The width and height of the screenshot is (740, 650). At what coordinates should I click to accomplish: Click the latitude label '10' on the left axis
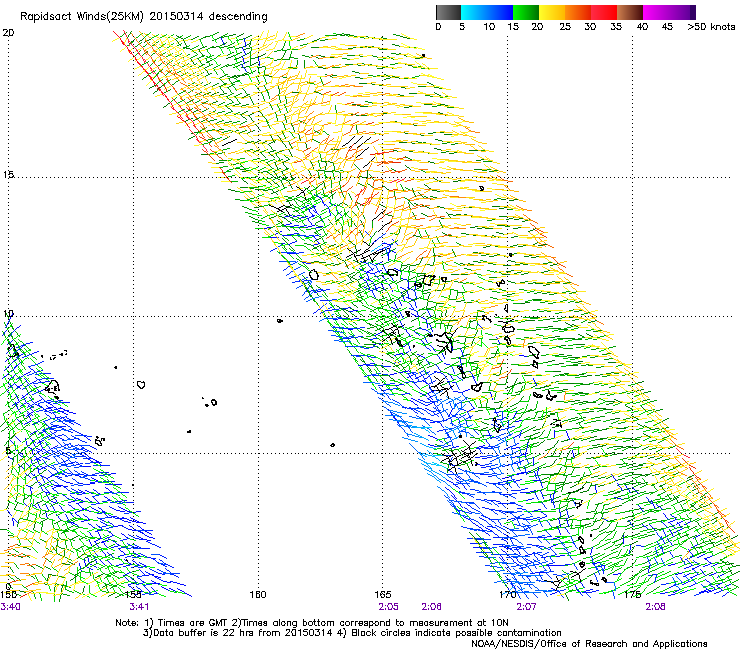click(8, 314)
